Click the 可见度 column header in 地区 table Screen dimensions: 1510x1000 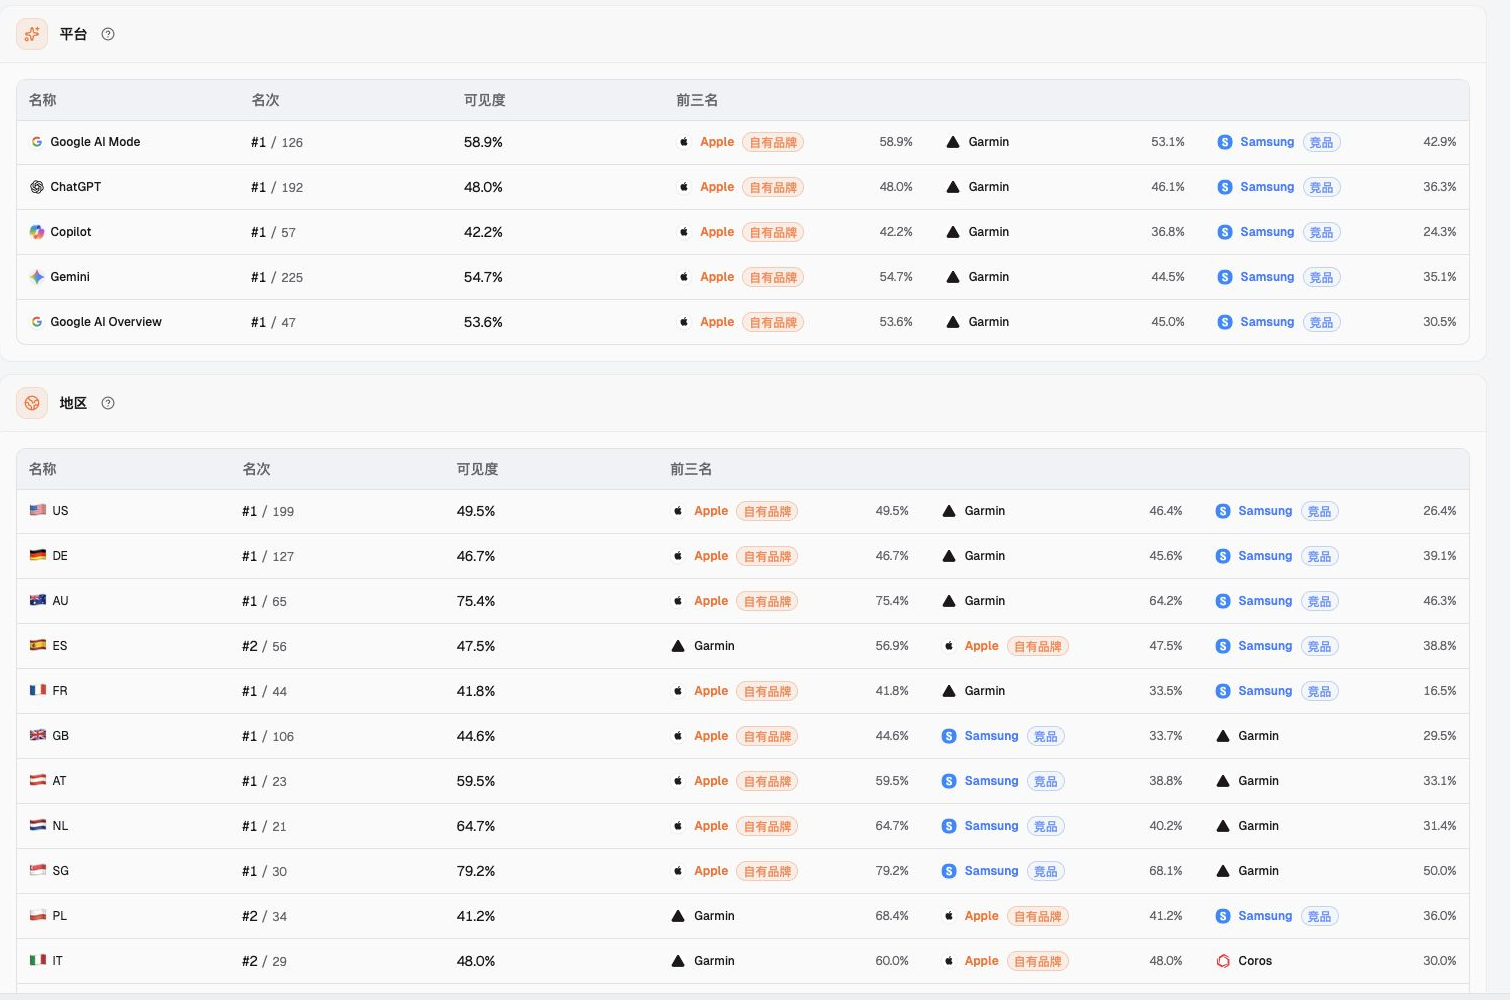(477, 469)
